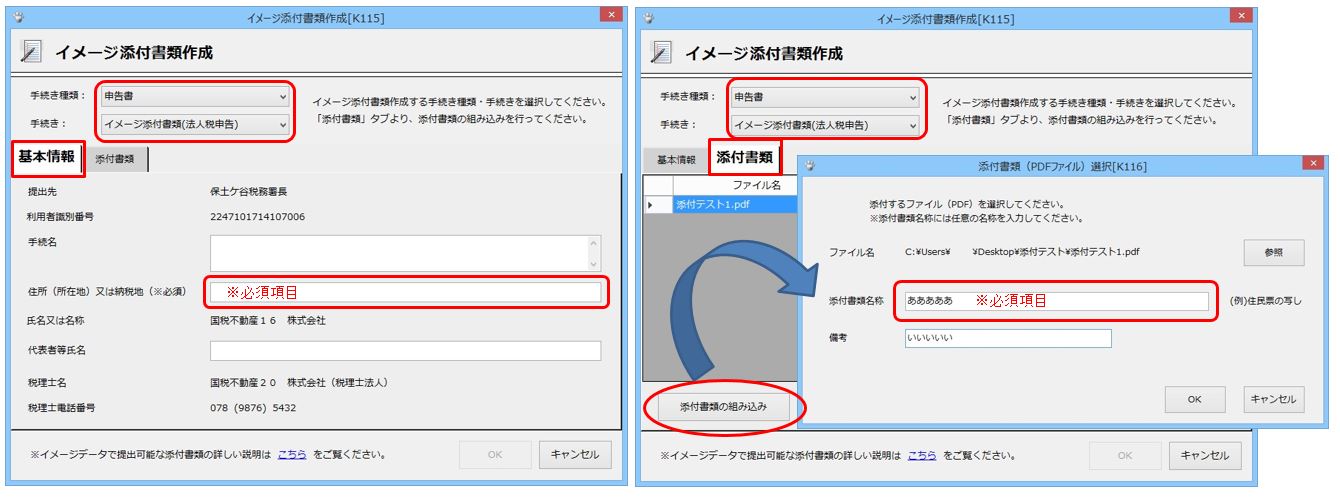Click キャンセル button in right main window
1340x501 pixels.
point(1205,455)
